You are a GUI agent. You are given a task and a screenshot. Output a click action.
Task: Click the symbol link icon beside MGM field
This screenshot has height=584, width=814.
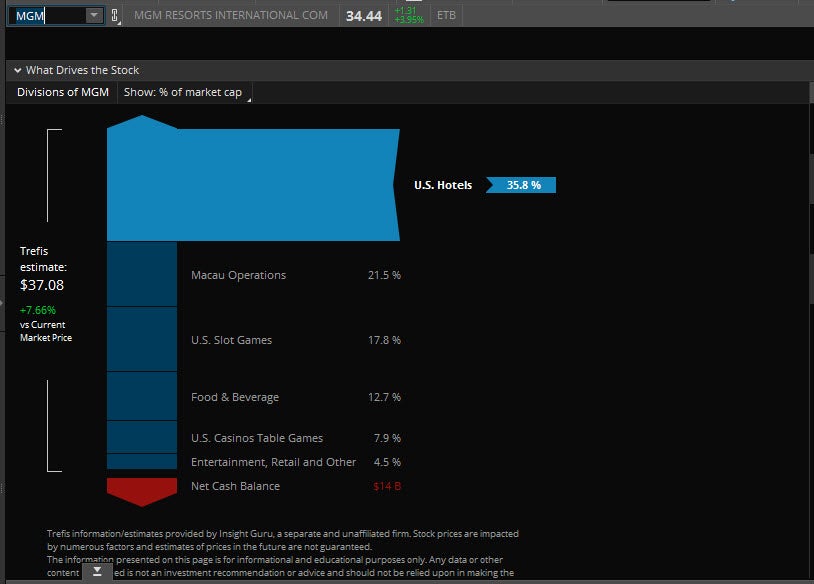[x=115, y=16]
